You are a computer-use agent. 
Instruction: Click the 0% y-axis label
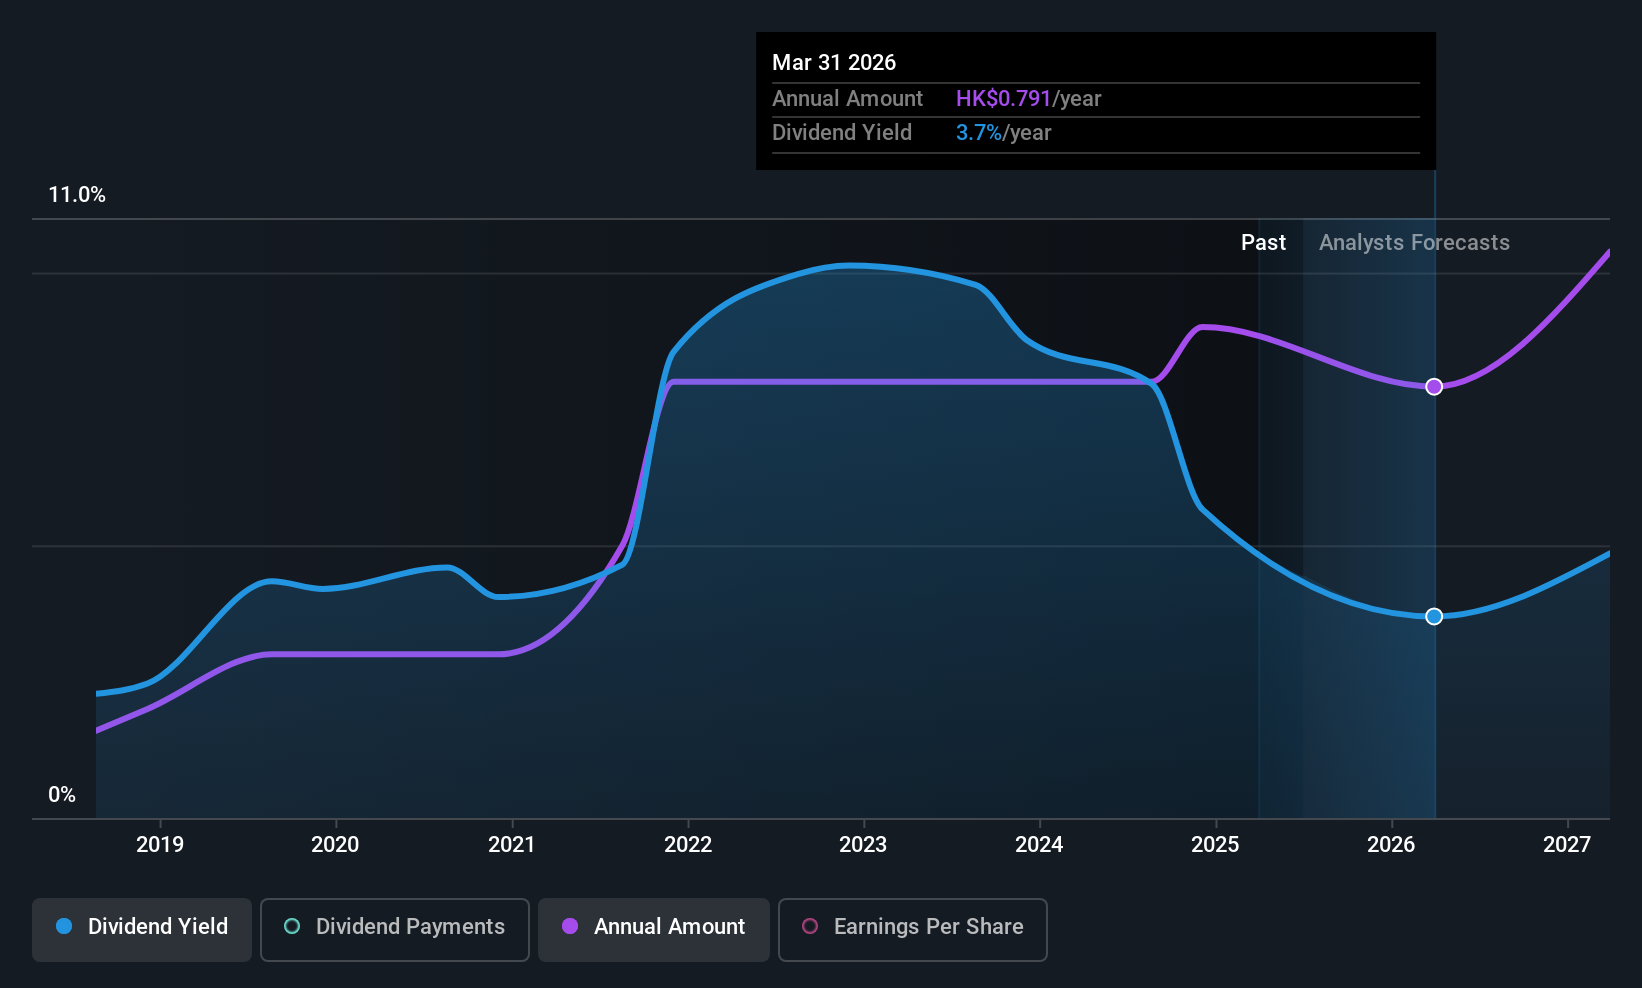coord(62,795)
